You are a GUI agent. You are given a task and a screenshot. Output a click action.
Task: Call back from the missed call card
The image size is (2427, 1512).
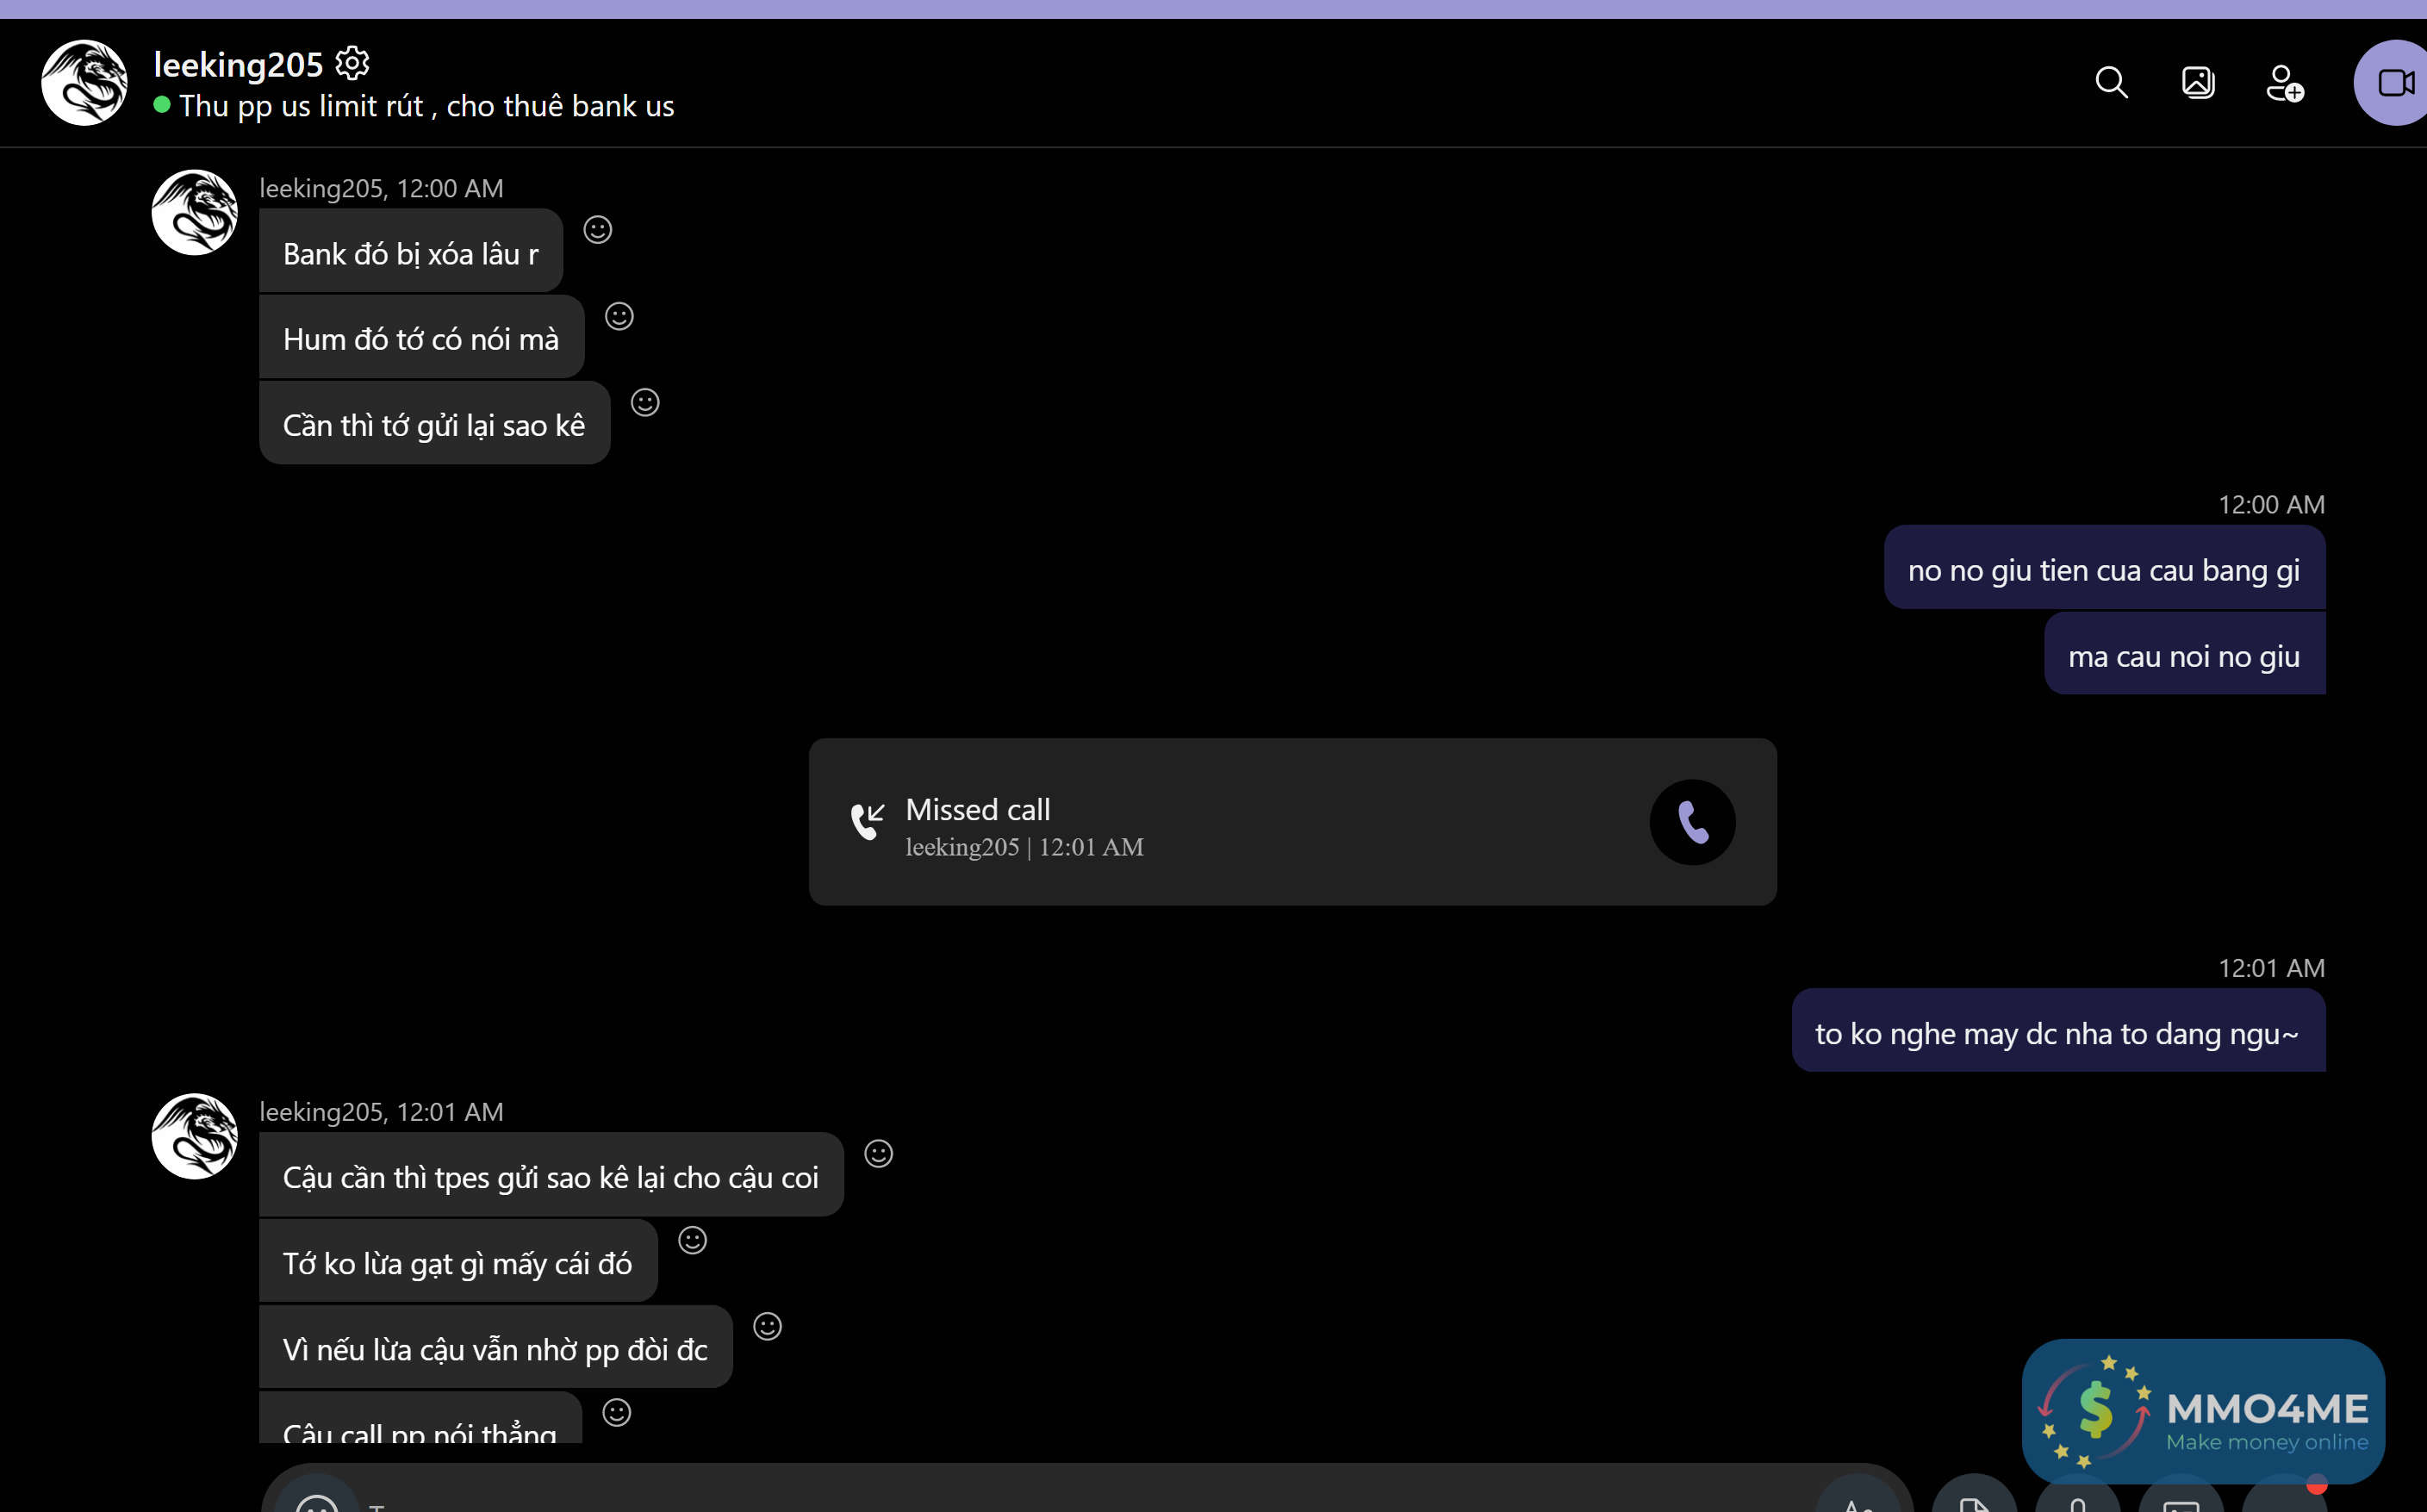pos(1692,822)
